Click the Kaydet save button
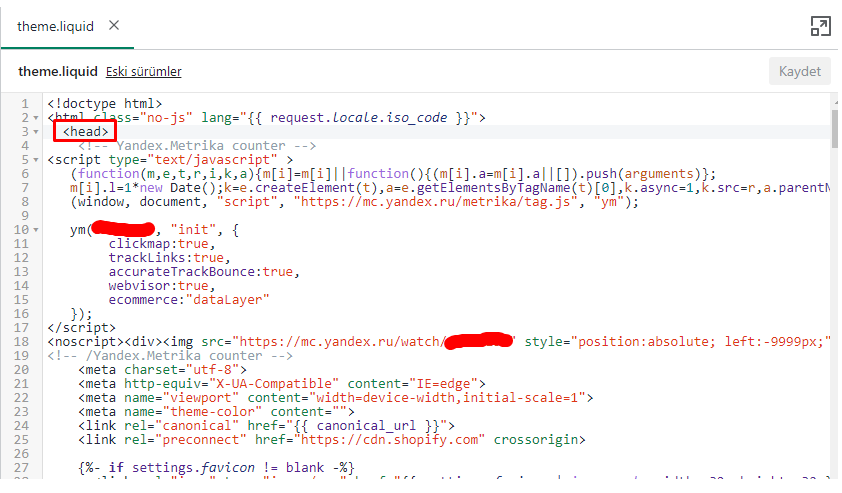 pyautogui.click(x=800, y=71)
